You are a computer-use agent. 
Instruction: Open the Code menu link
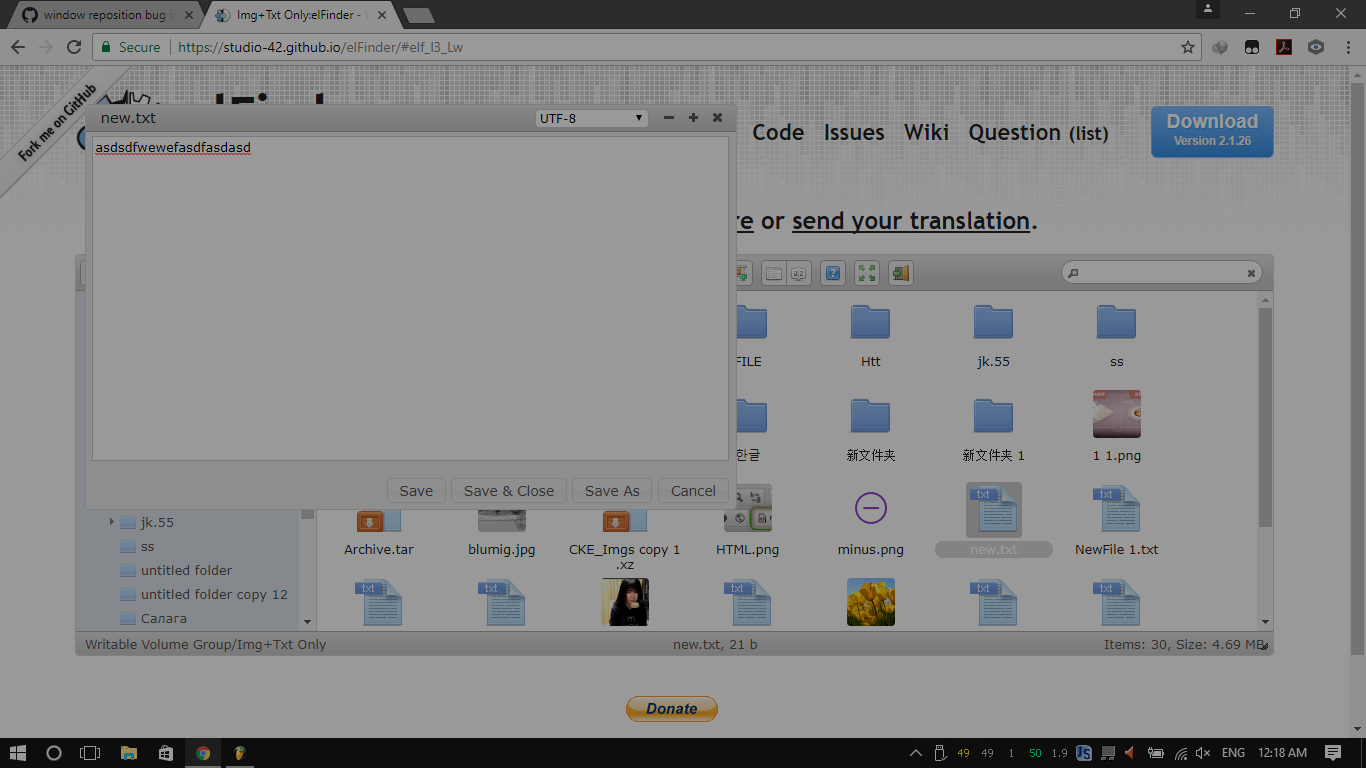click(778, 132)
